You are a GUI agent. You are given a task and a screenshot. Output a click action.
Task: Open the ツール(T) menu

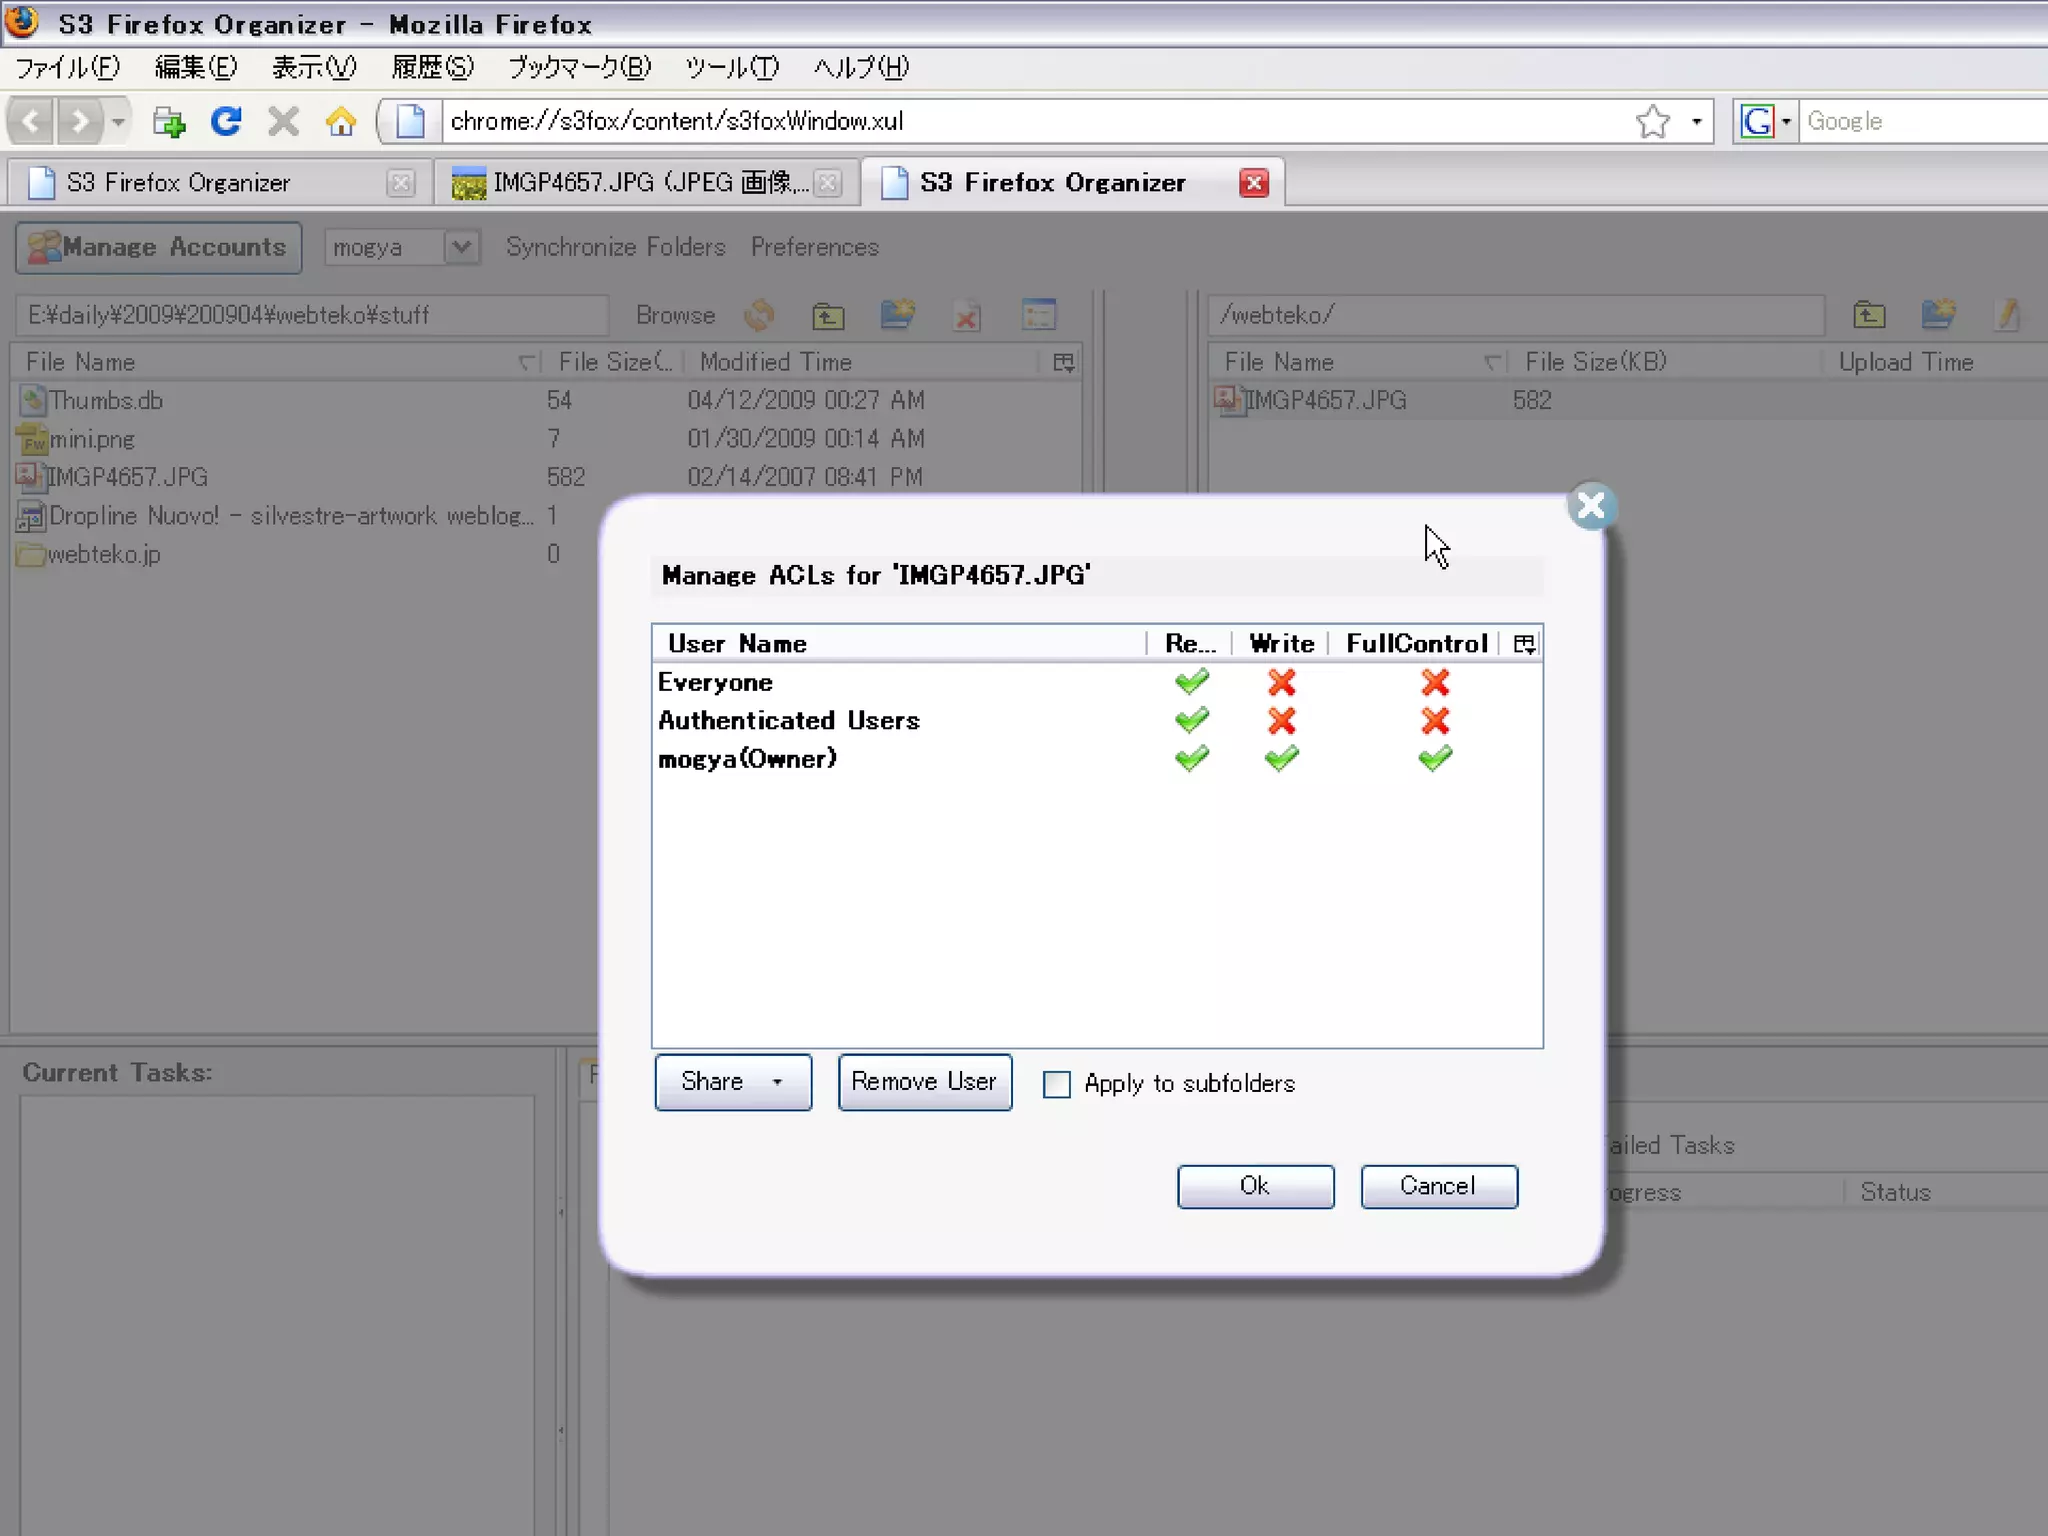731,68
